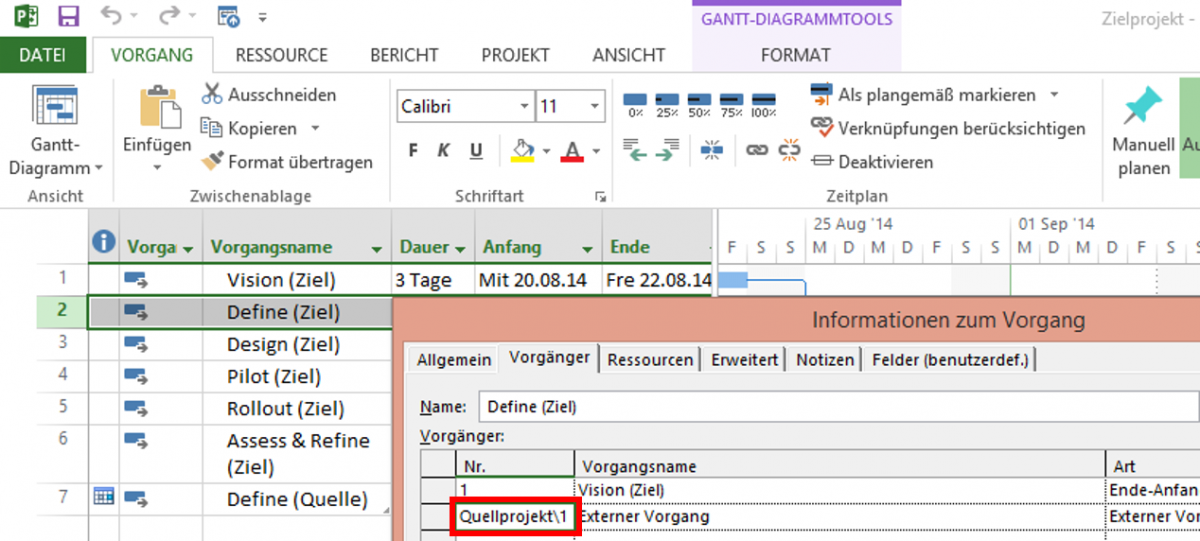The image size is (1200, 541).
Task: Click the link tasks chain icon
Action: pyautogui.click(x=757, y=150)
